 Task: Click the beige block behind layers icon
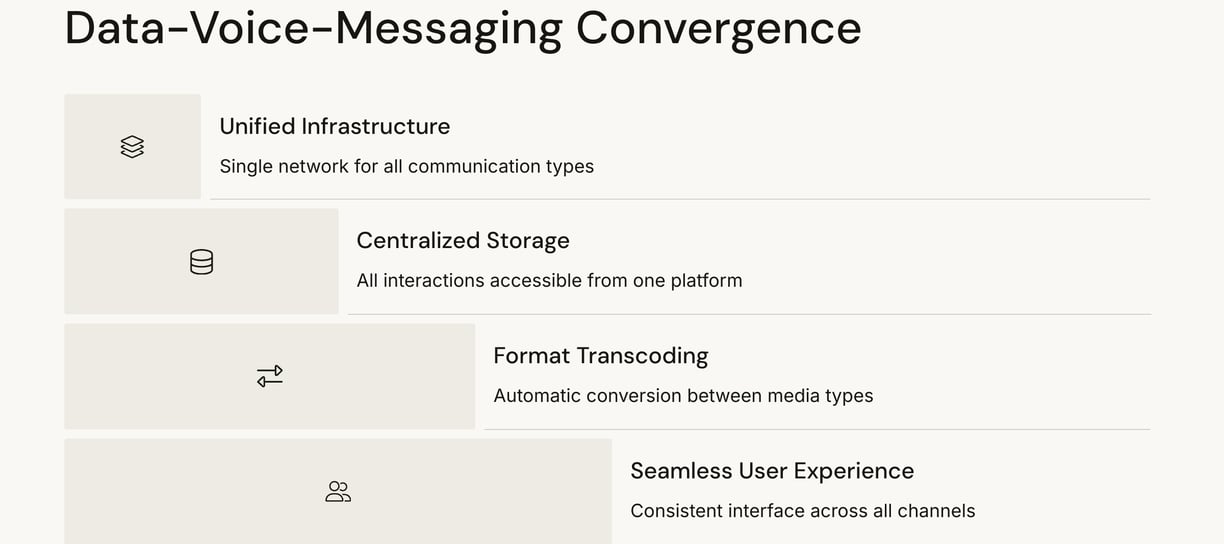132,147
